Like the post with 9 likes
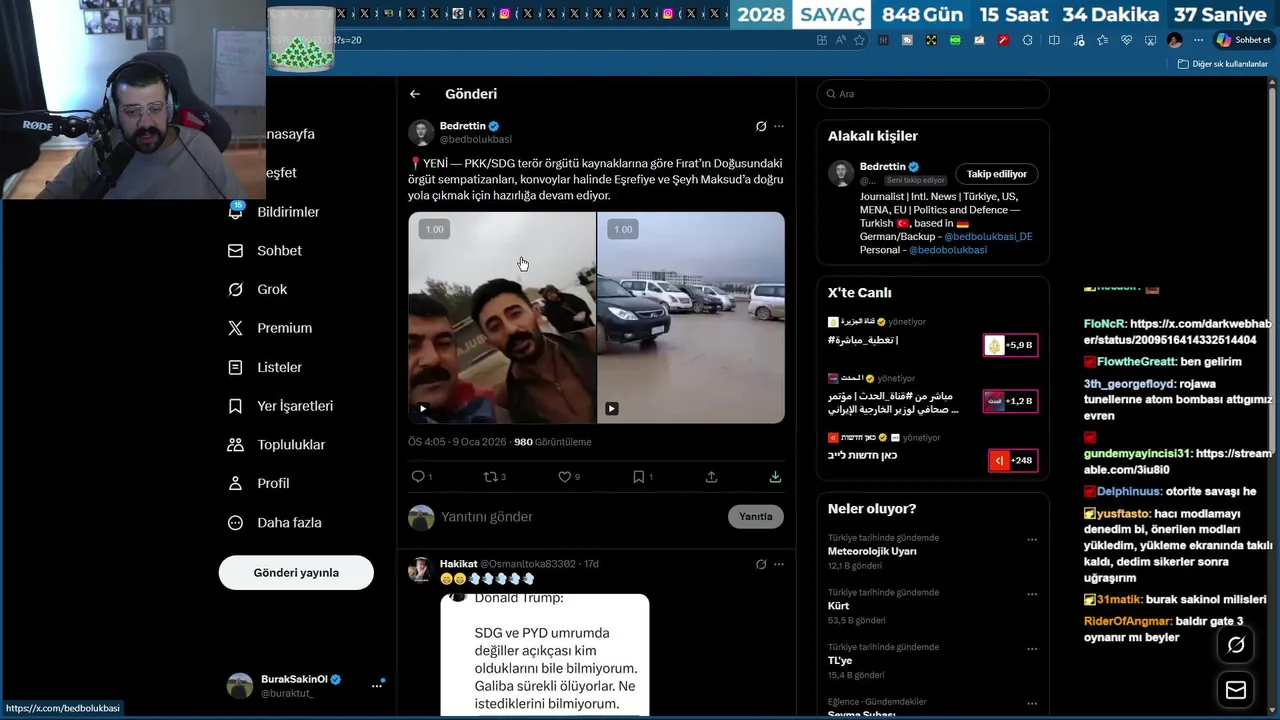The height and width of the screenshot is (720, 1280). pyautogui.click(x=567, y=477)
